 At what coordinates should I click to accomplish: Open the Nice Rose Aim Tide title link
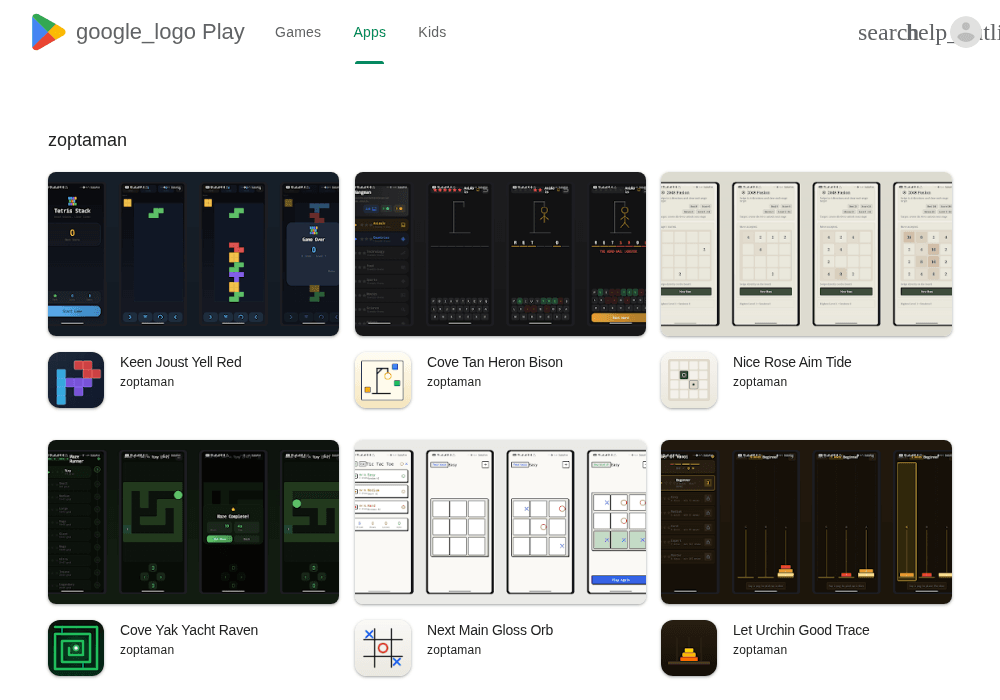tap(791, 362)
